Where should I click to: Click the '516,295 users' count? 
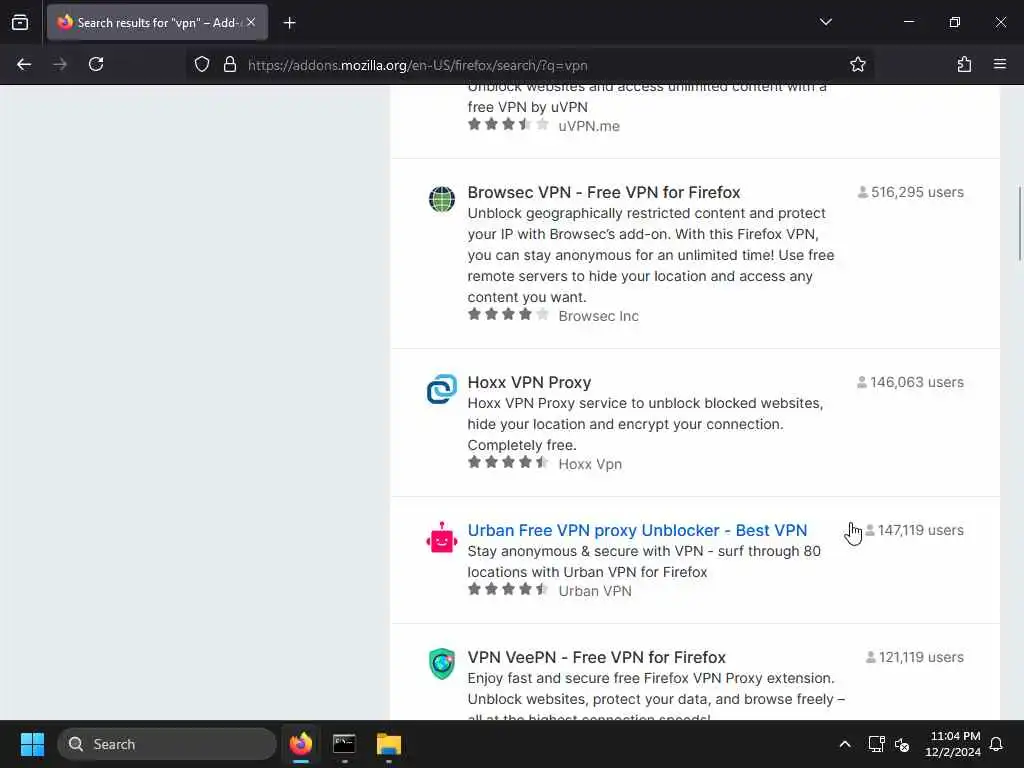tap(910, 192)
